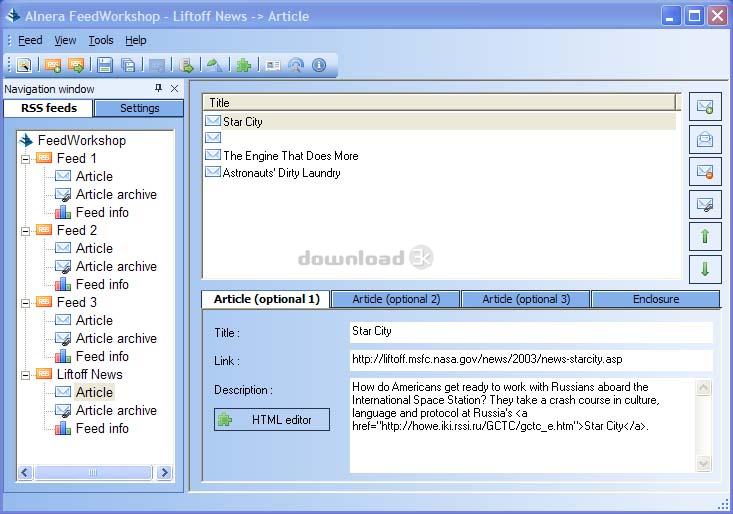Open the Tools menu

point(101,40)
